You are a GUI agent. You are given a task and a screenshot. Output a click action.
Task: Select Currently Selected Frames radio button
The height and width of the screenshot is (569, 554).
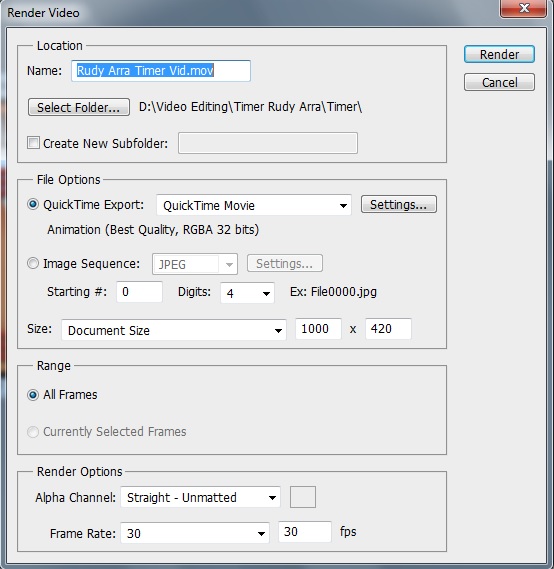pos(33,432)
